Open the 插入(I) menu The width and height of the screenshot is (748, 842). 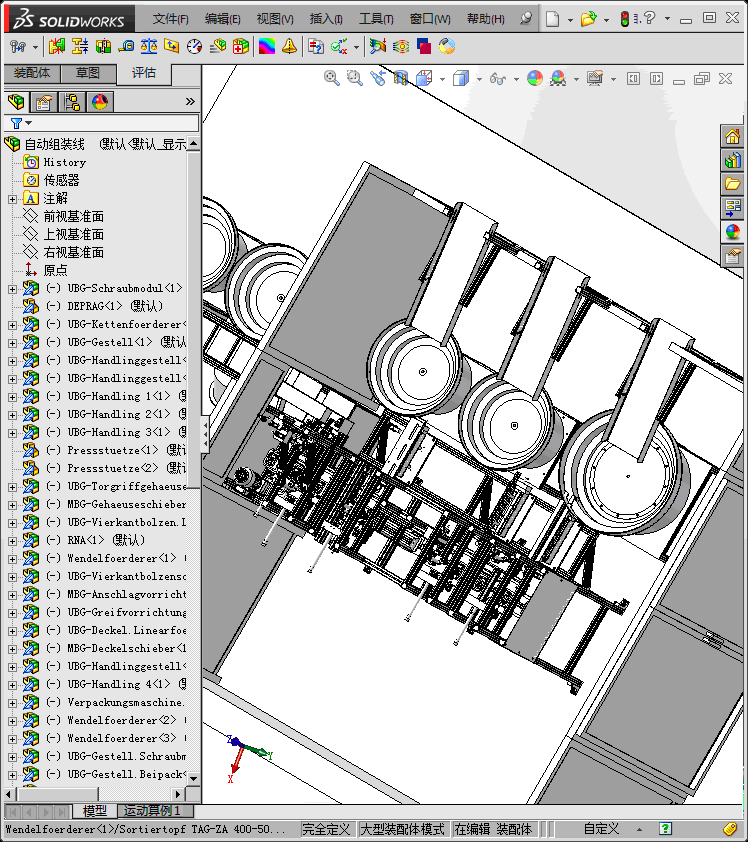[x=325, y=19]
